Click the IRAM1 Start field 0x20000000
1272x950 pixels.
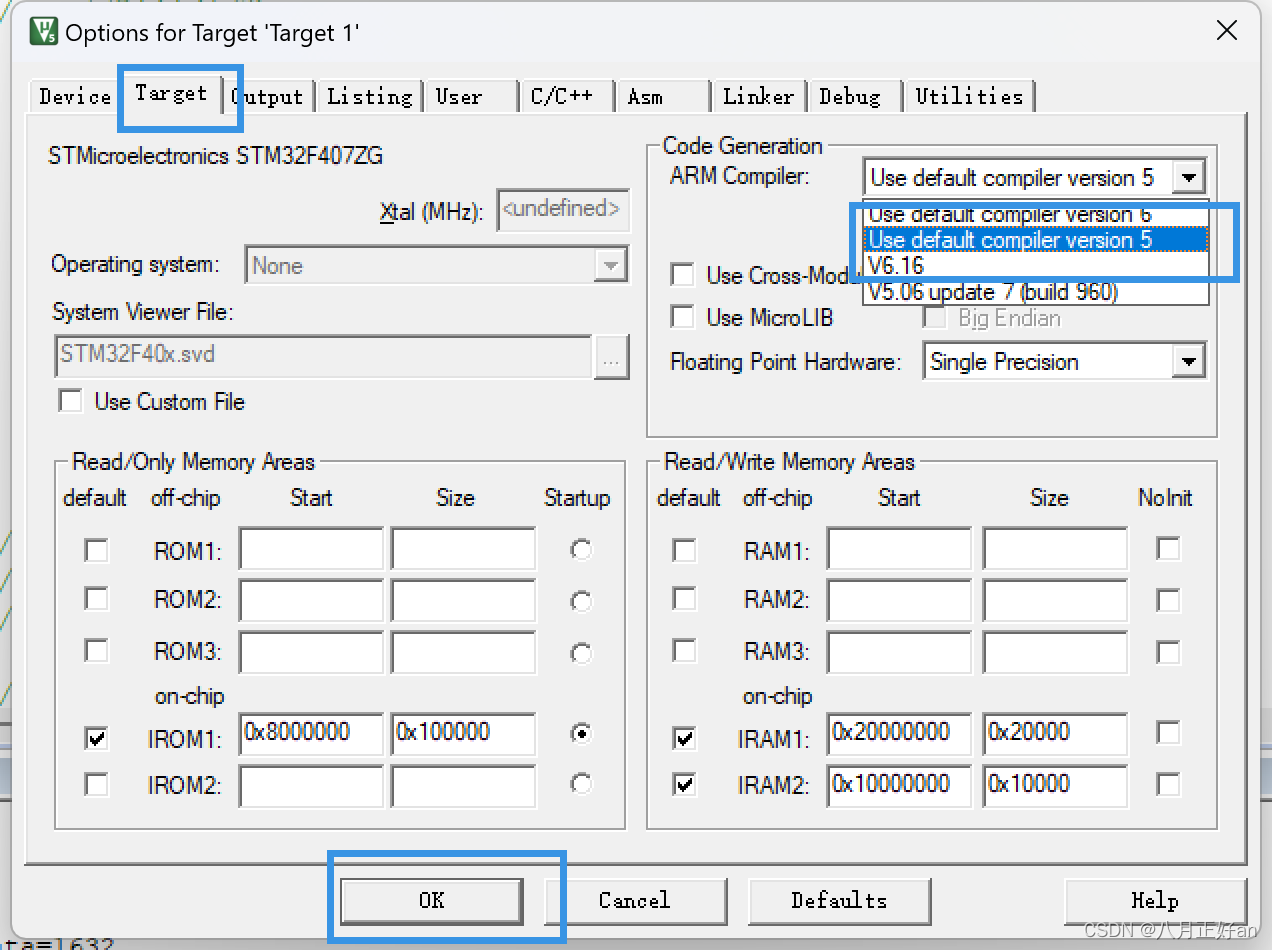[899, 733]
